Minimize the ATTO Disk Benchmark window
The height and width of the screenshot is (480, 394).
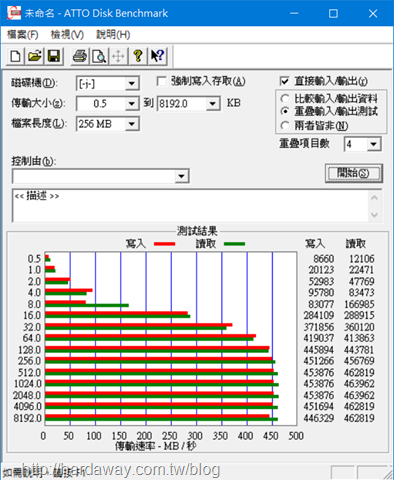click(294, 13)
